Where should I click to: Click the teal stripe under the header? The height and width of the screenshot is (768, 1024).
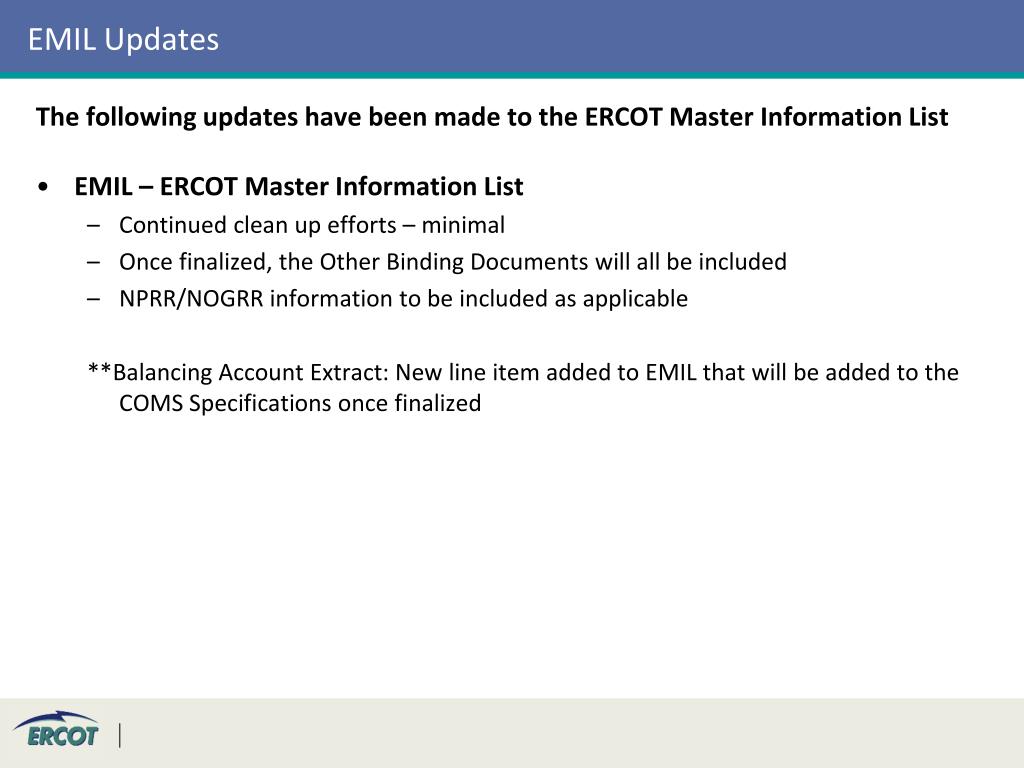click(512, 75)
